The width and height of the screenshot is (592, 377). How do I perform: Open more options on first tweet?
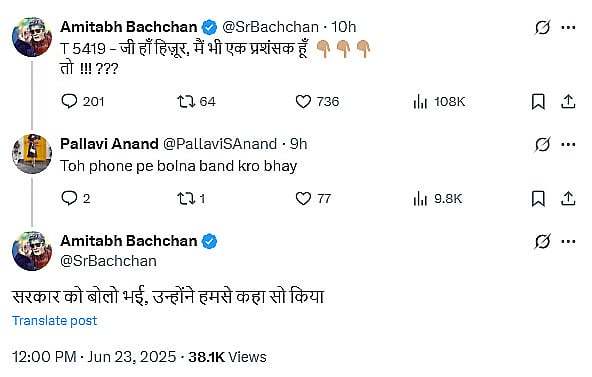[568, 27]
